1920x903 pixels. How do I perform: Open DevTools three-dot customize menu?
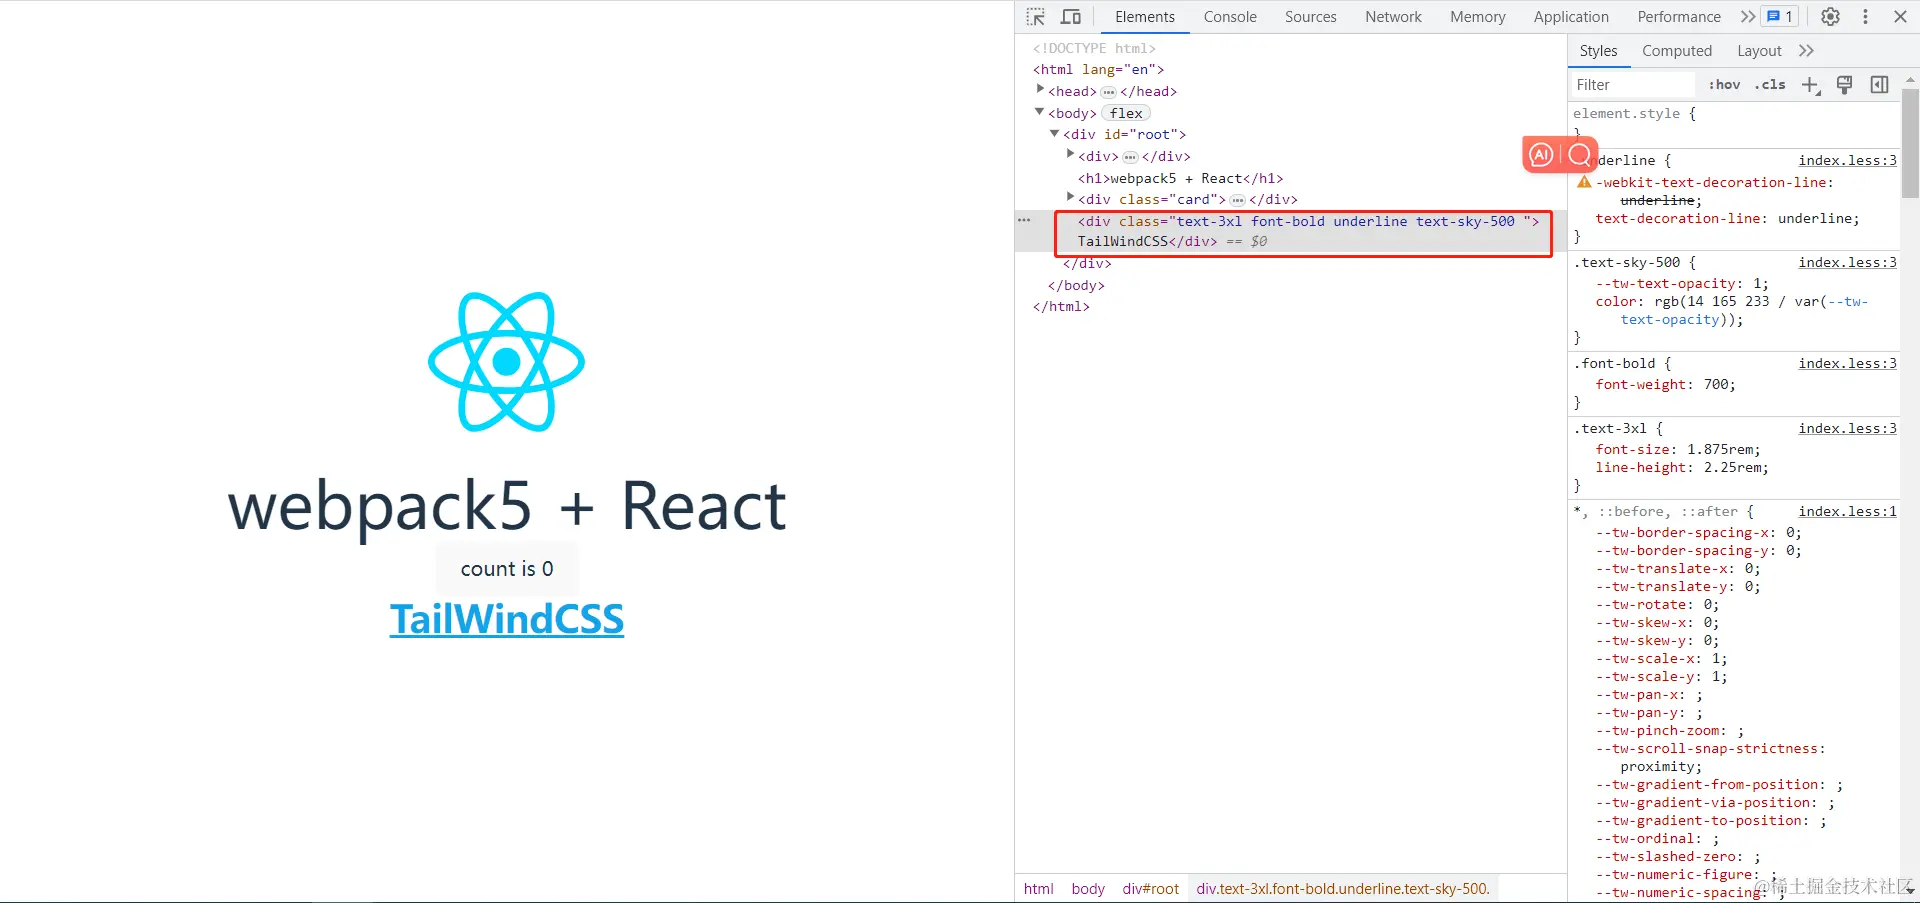point(1865,17)
